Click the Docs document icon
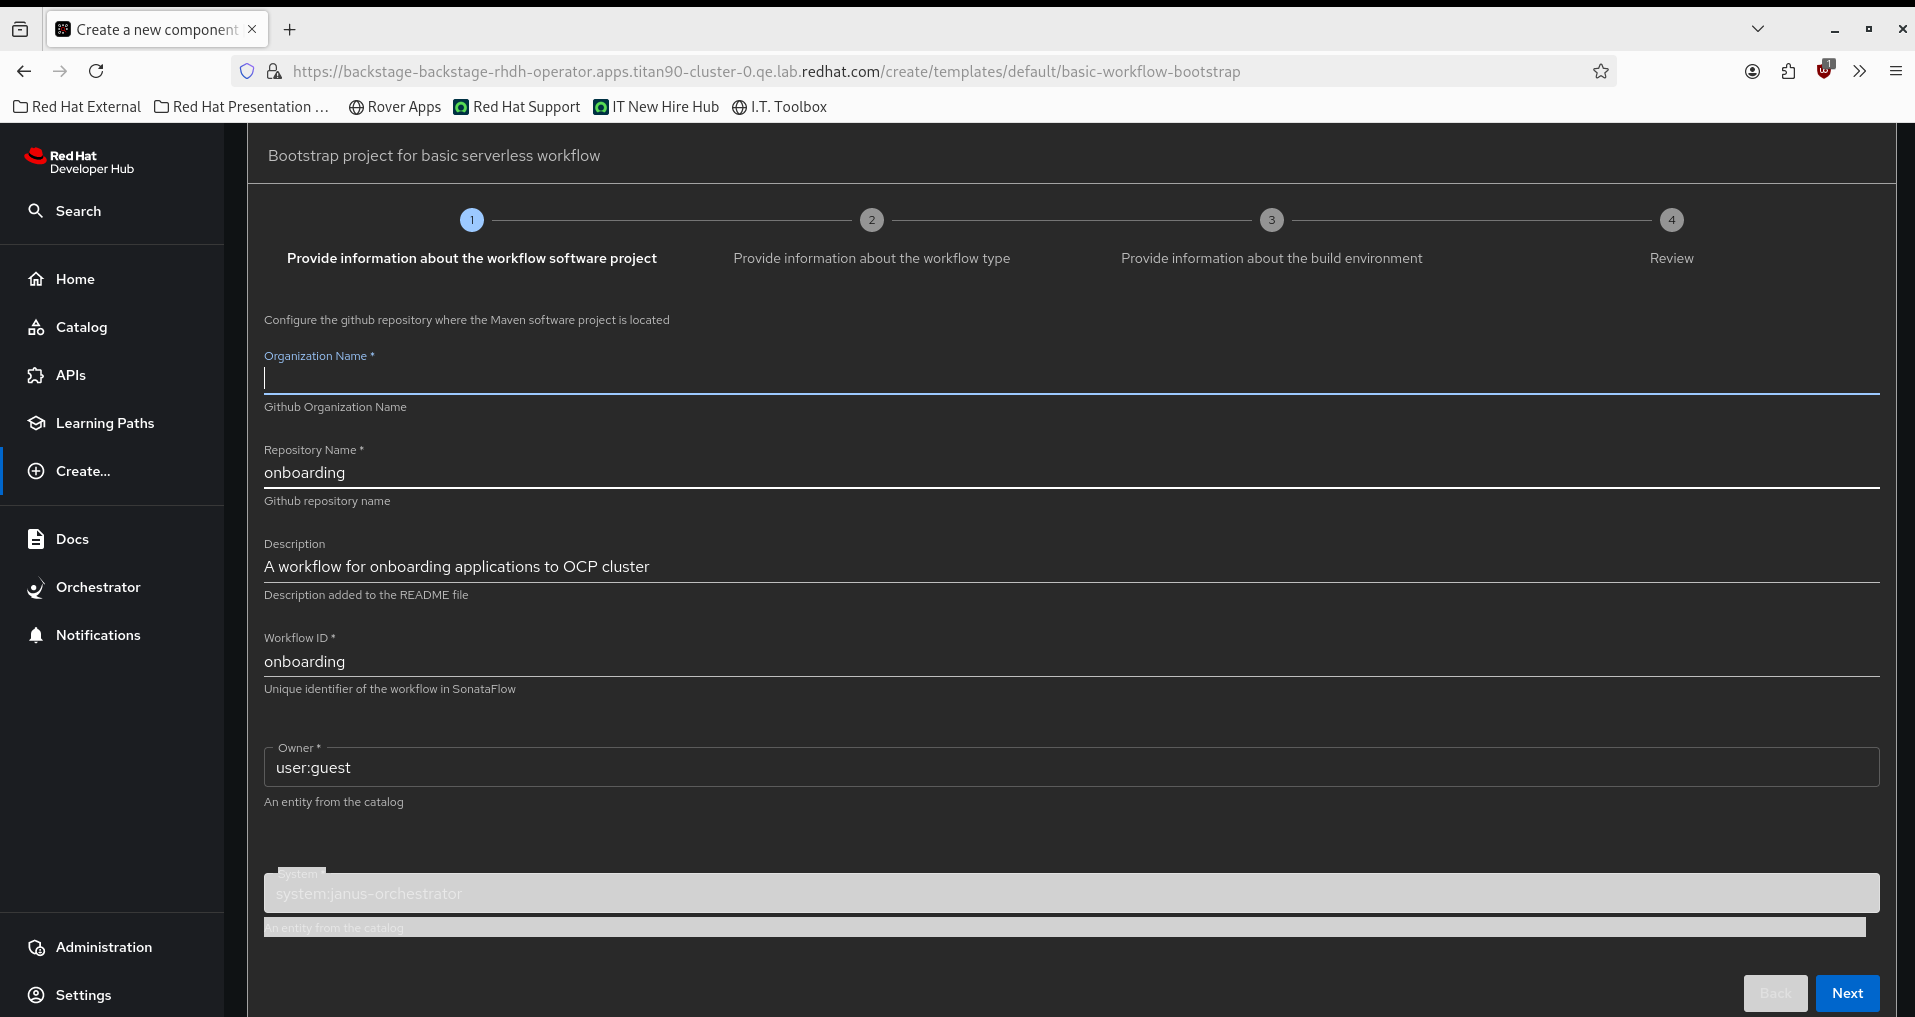Viewport: 1915px width, 1017px height. pos(36,539)
